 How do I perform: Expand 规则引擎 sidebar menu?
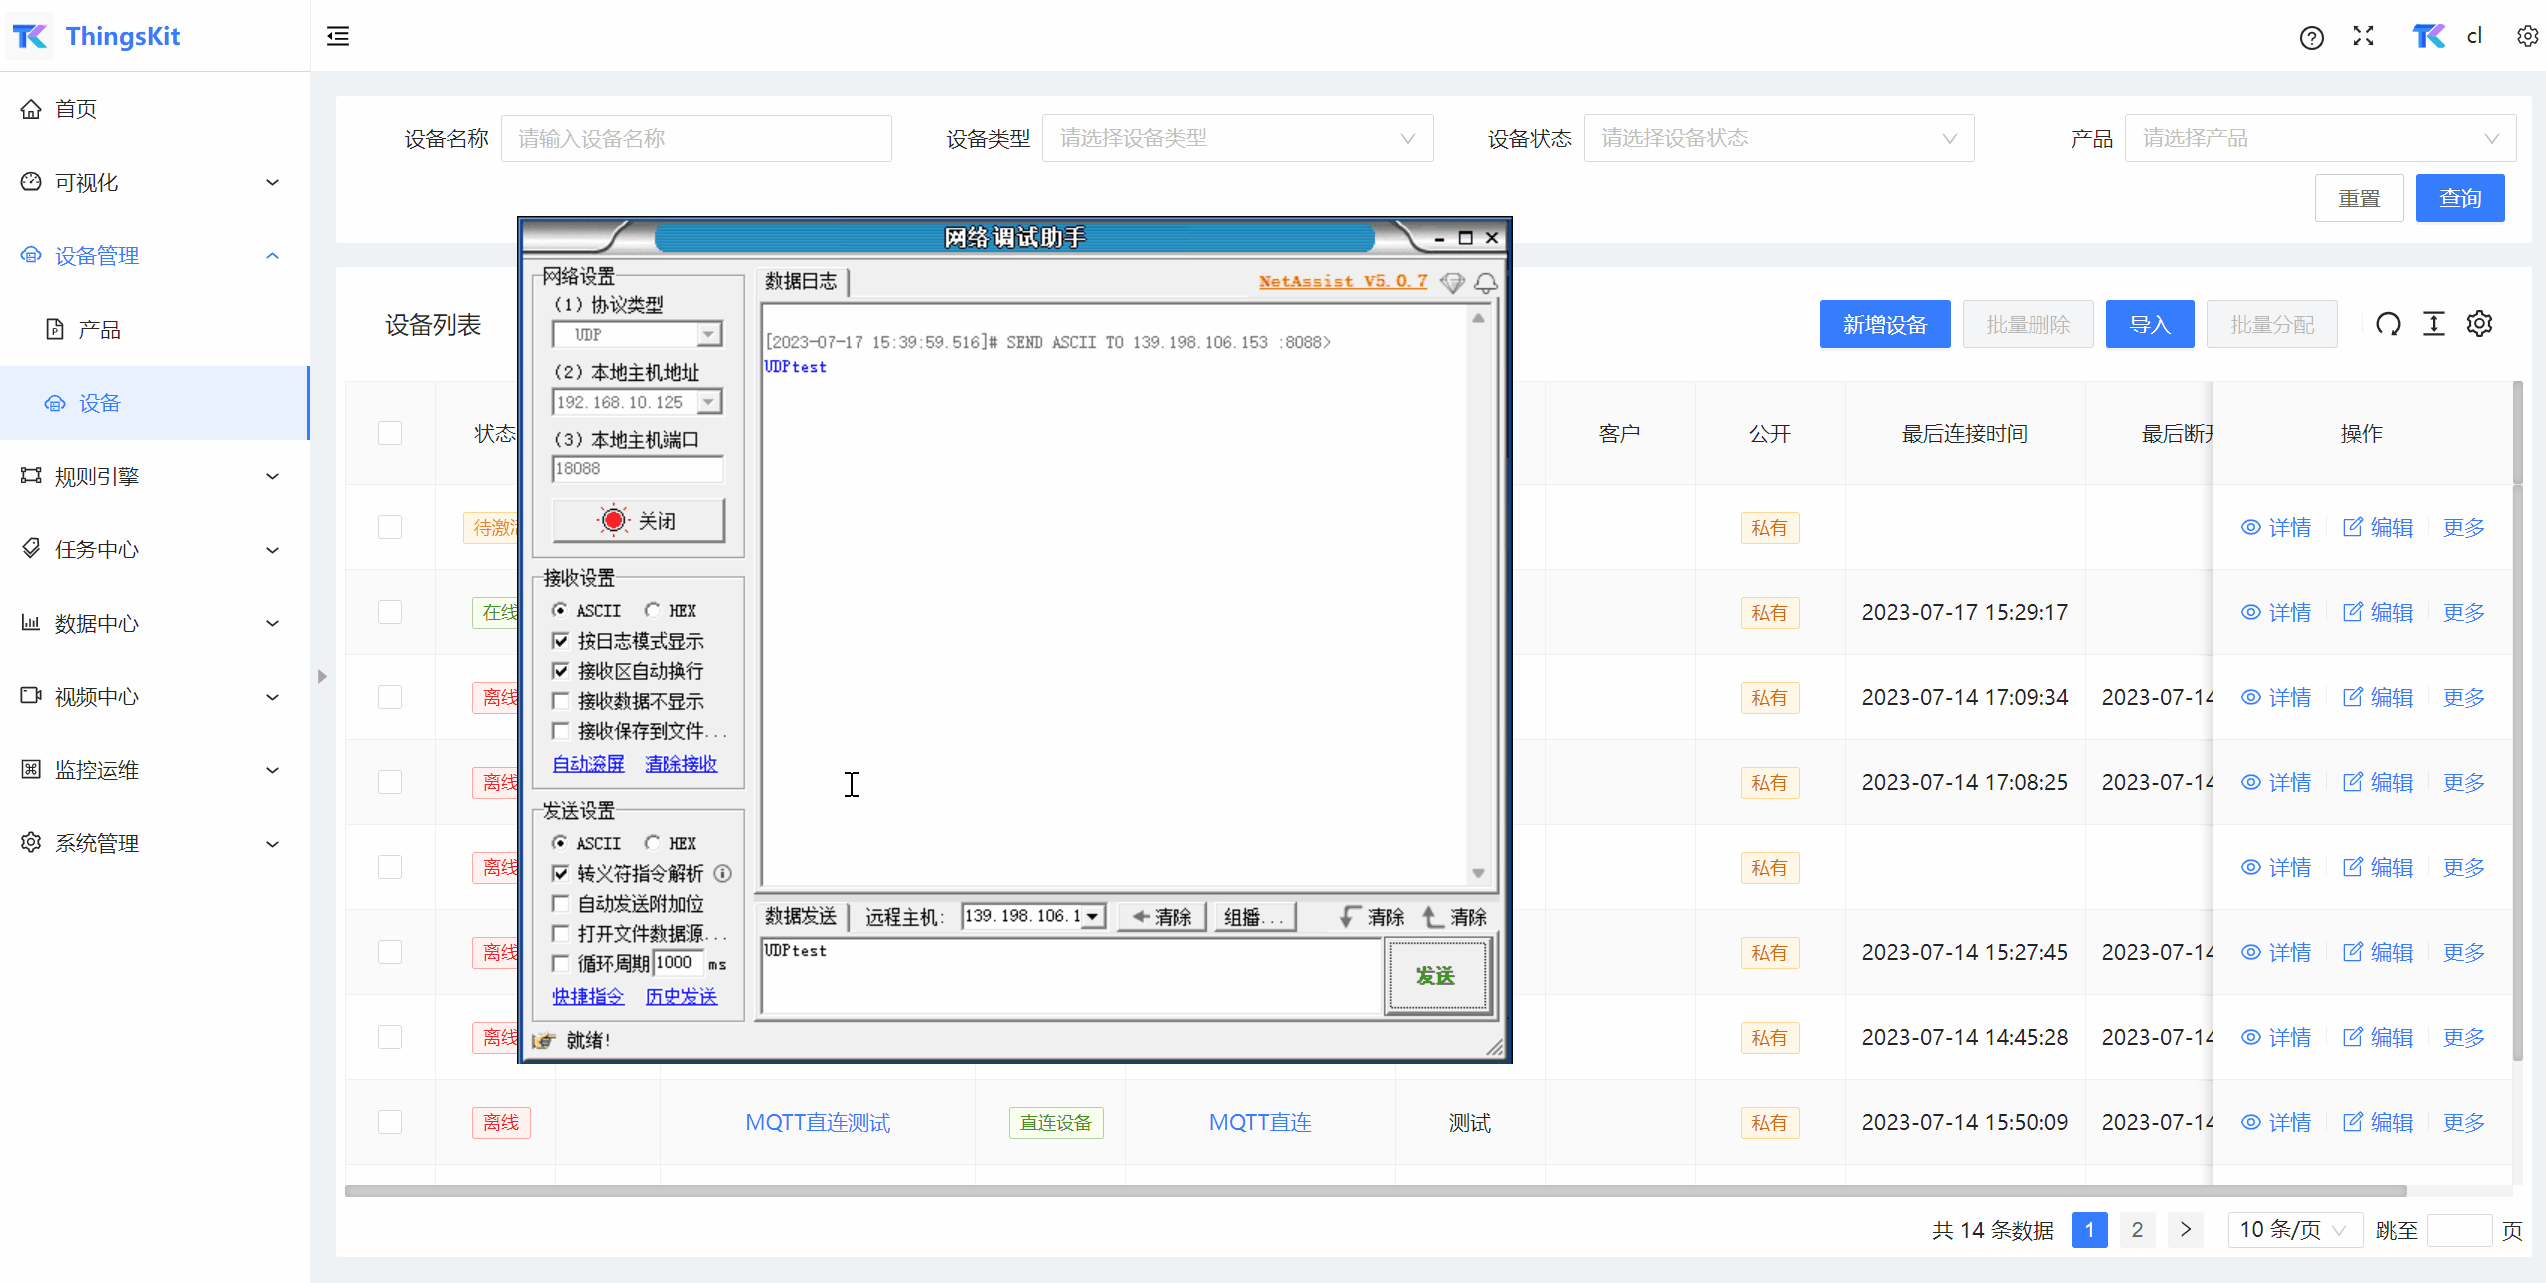[155, 477]
